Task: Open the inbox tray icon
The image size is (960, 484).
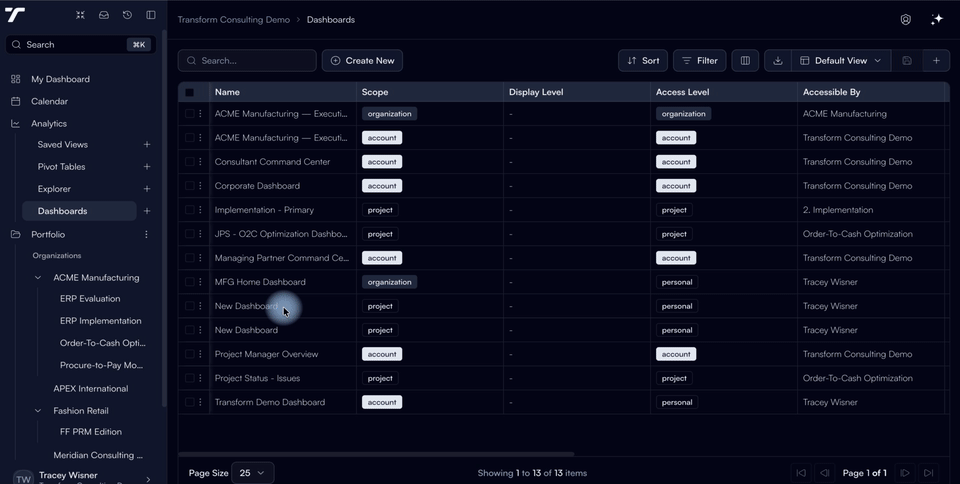Action: (x=103, y=15)
